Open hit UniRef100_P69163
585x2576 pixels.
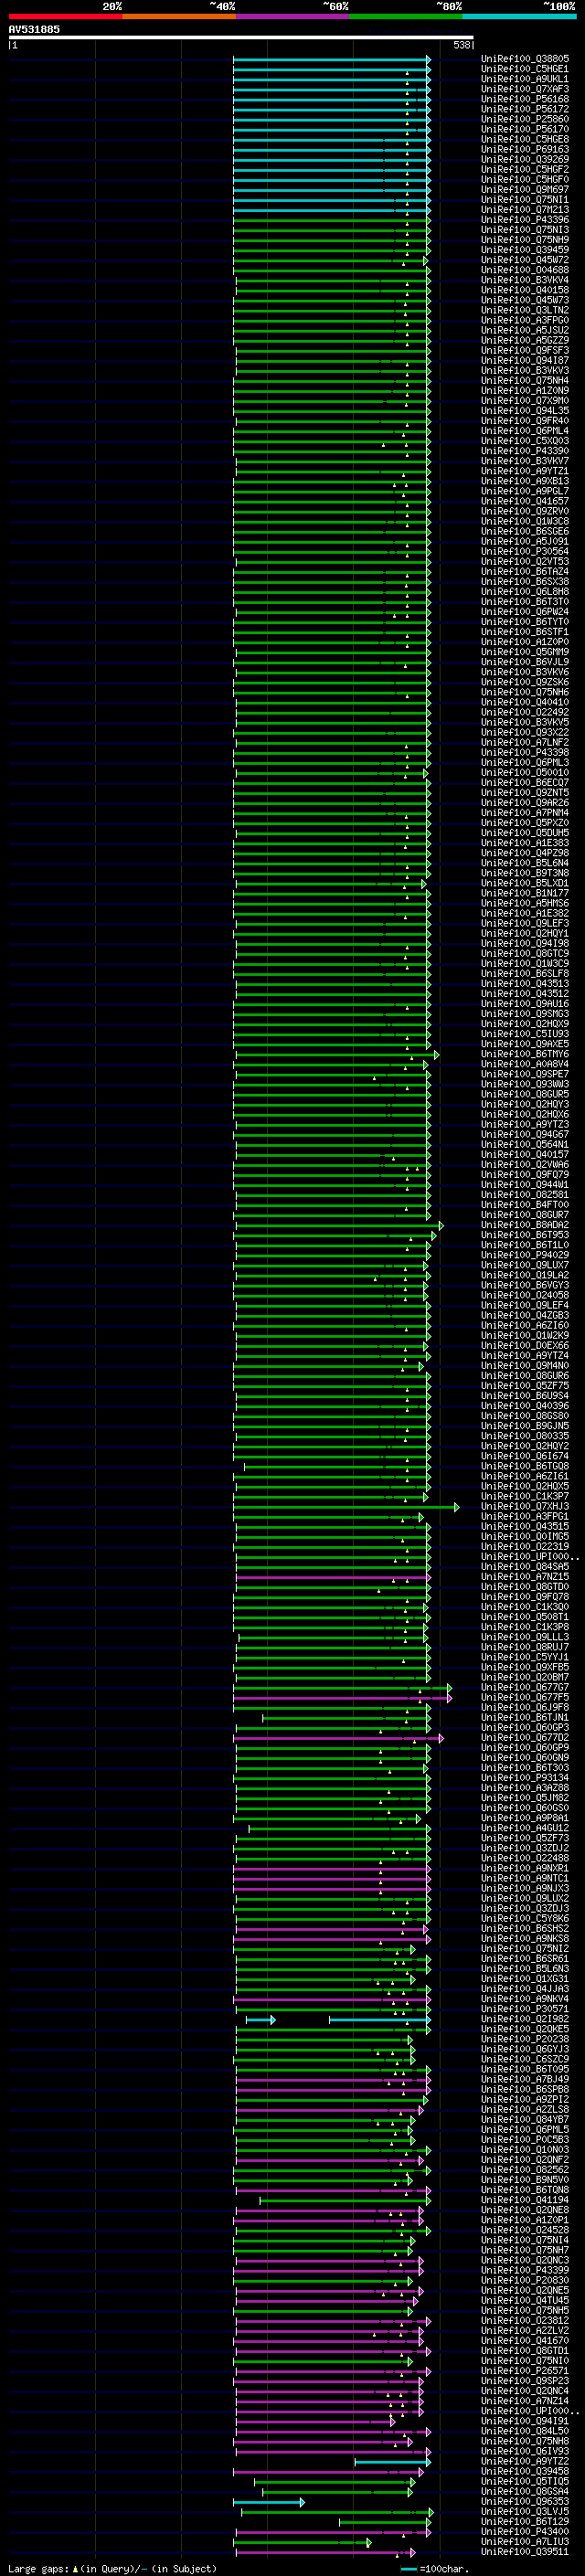(x=525, y=149)
